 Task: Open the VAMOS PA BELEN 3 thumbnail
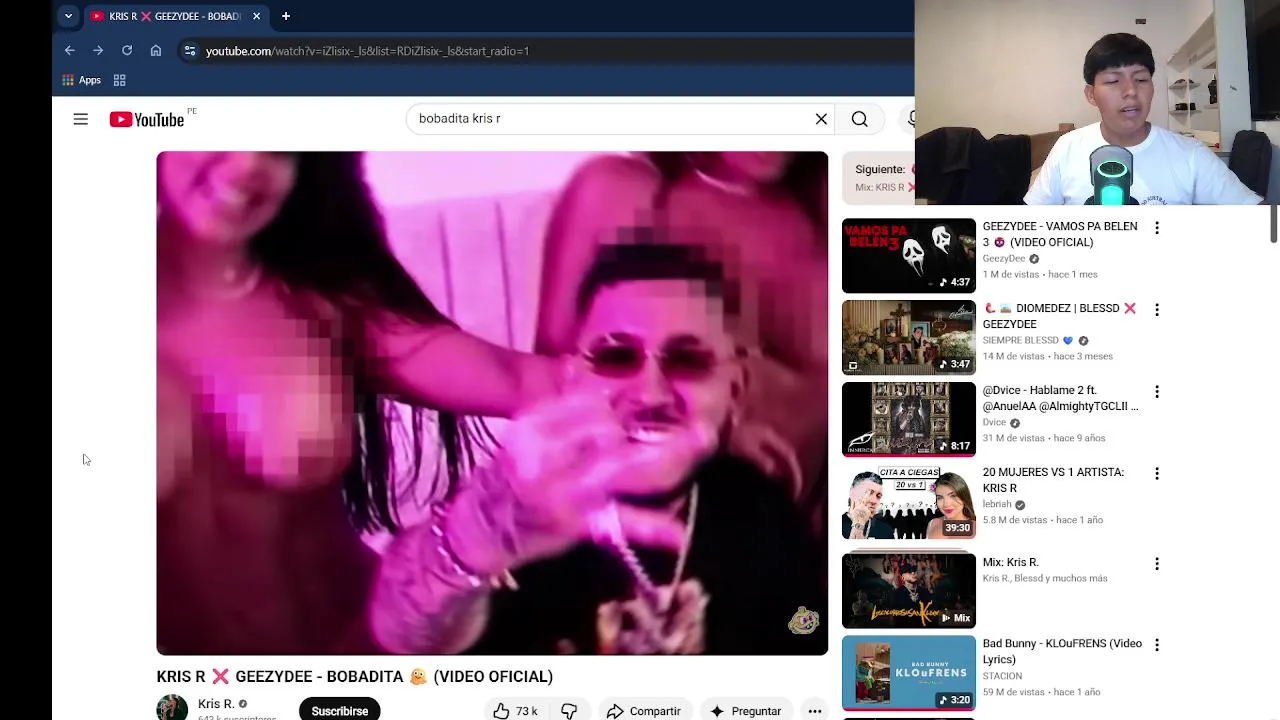tap(909, 255)
